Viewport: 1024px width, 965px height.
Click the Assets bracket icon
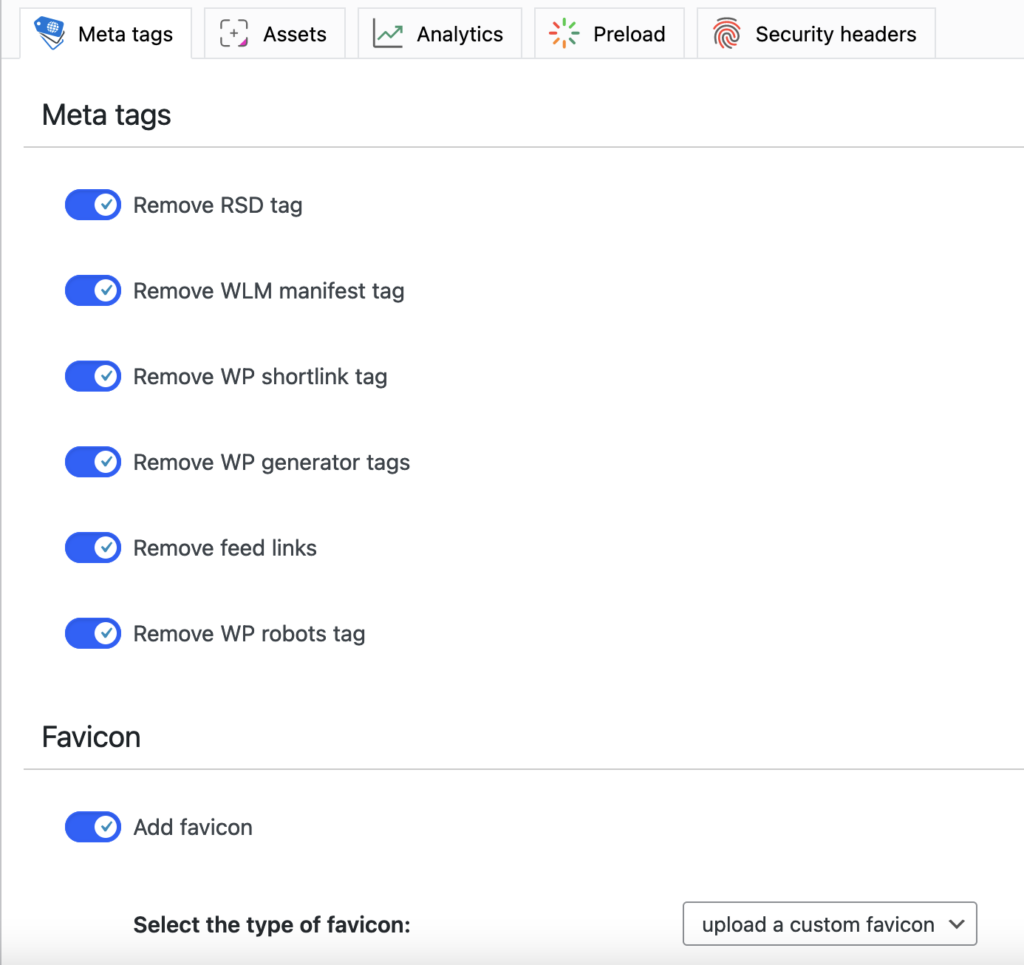[x=234, y=33]
